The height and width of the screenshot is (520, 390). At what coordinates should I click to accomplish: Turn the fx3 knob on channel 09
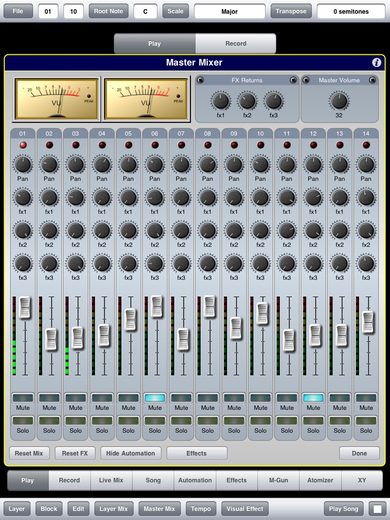point(234,263)
